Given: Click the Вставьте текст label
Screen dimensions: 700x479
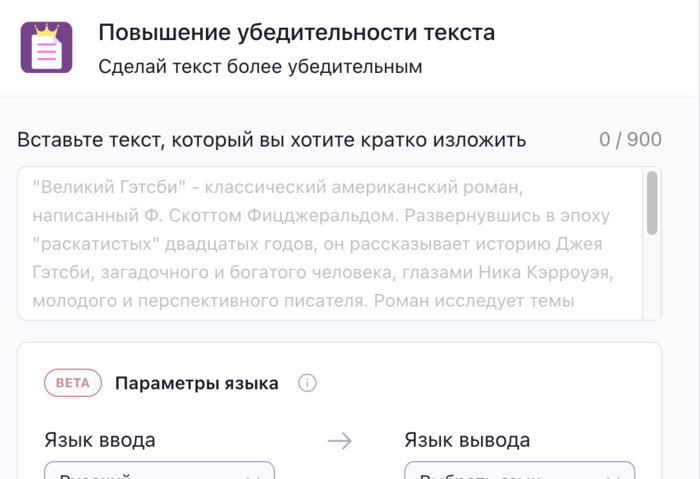Looking at the screenshot, I should coord(271,139).
